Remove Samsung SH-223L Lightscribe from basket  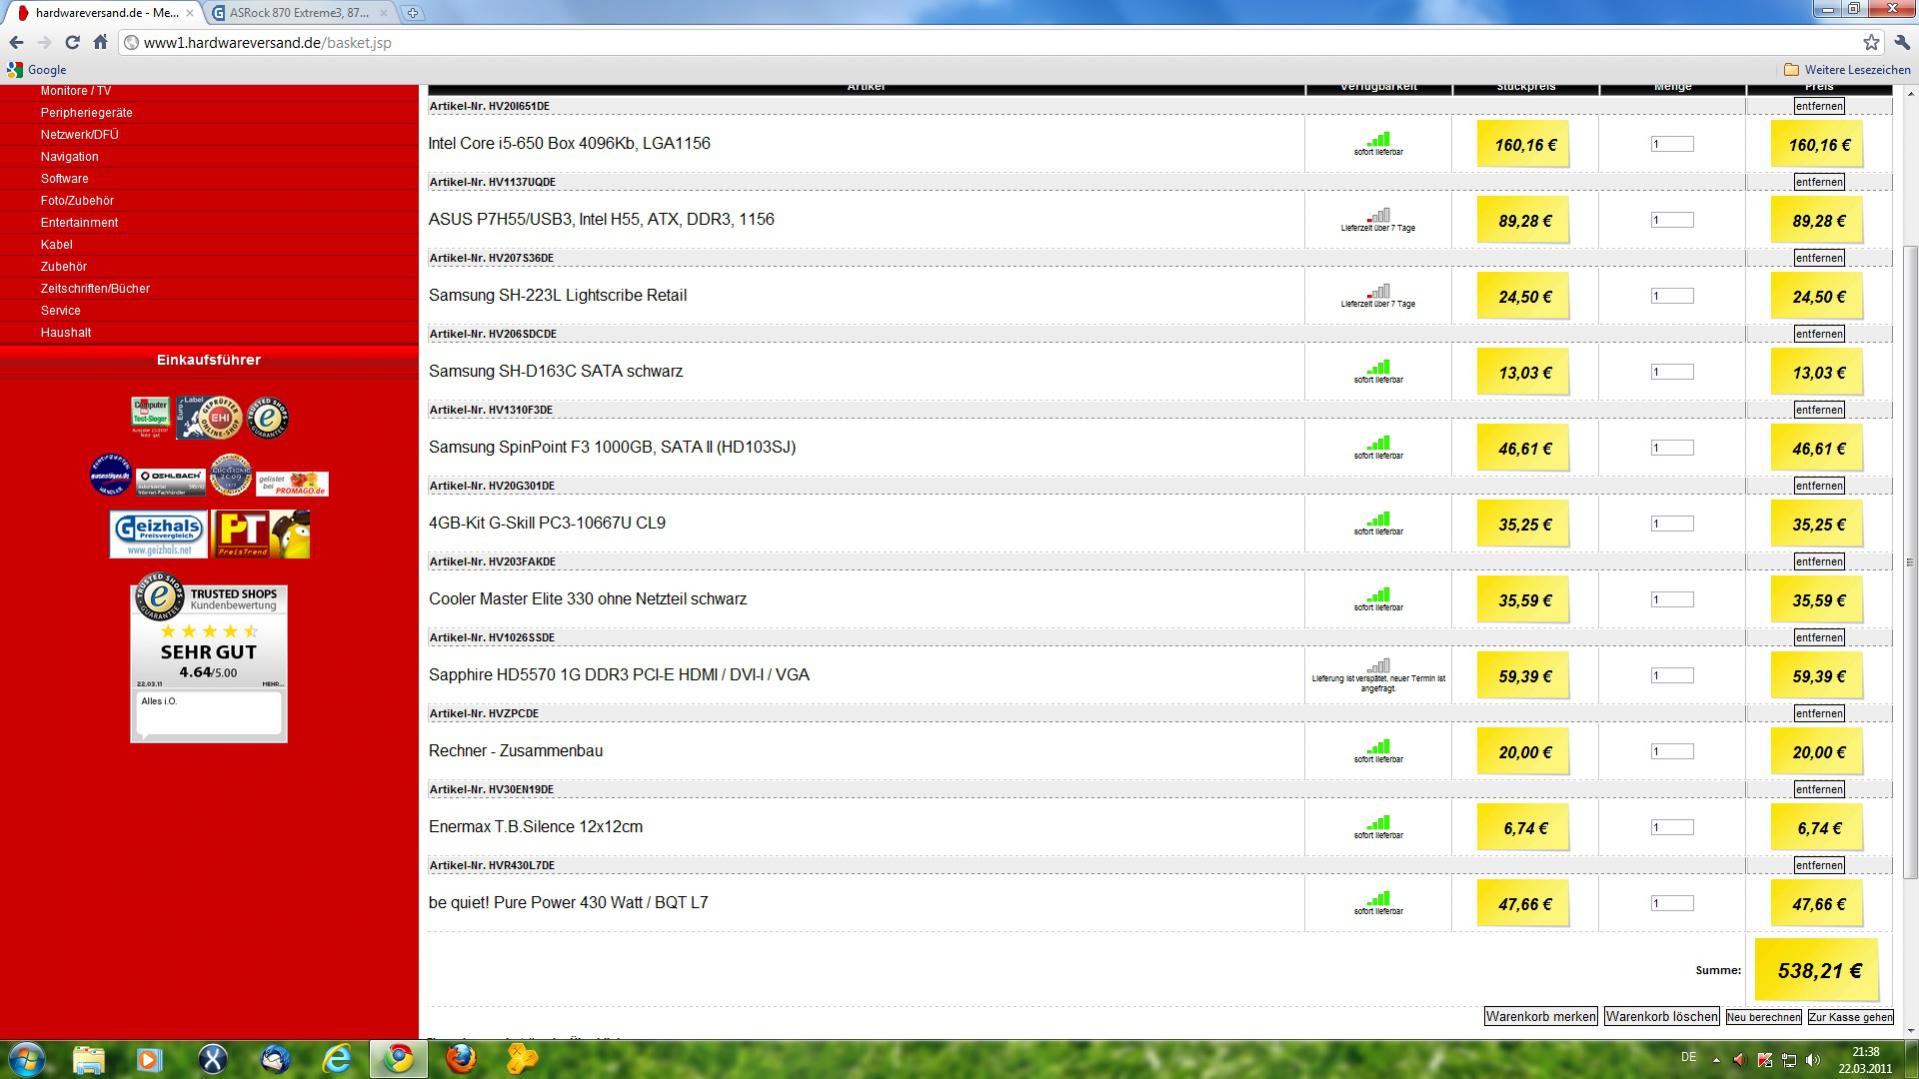(x=1818, y=258)
